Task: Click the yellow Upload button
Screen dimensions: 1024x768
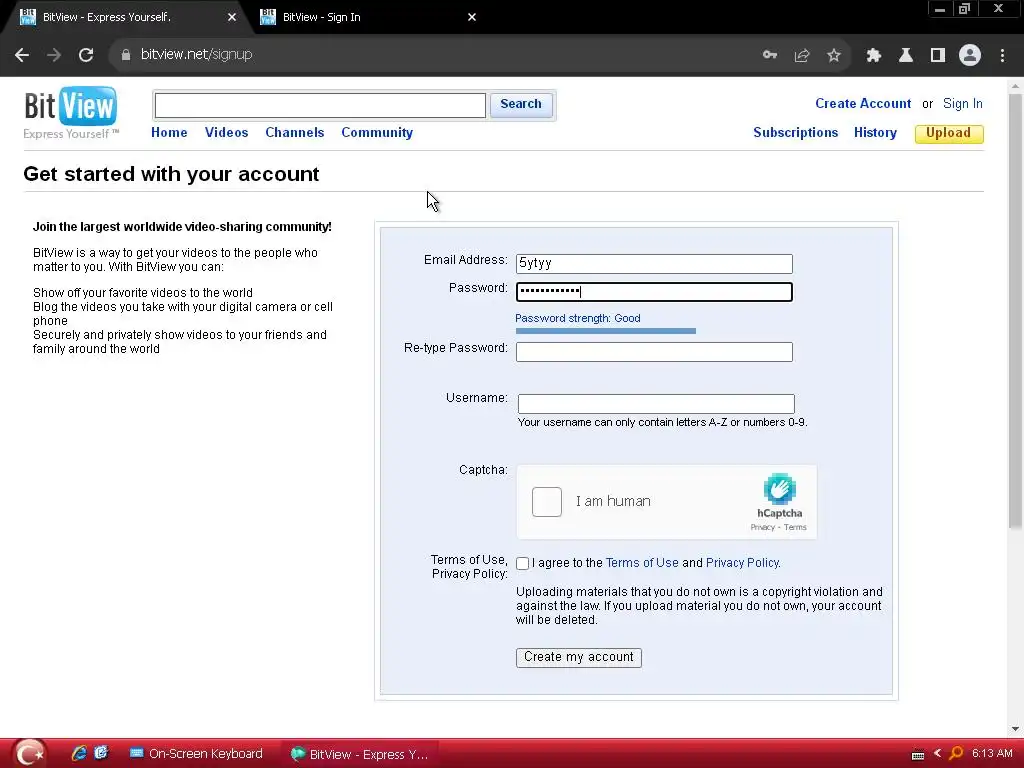Action: [x=949, y=133]
